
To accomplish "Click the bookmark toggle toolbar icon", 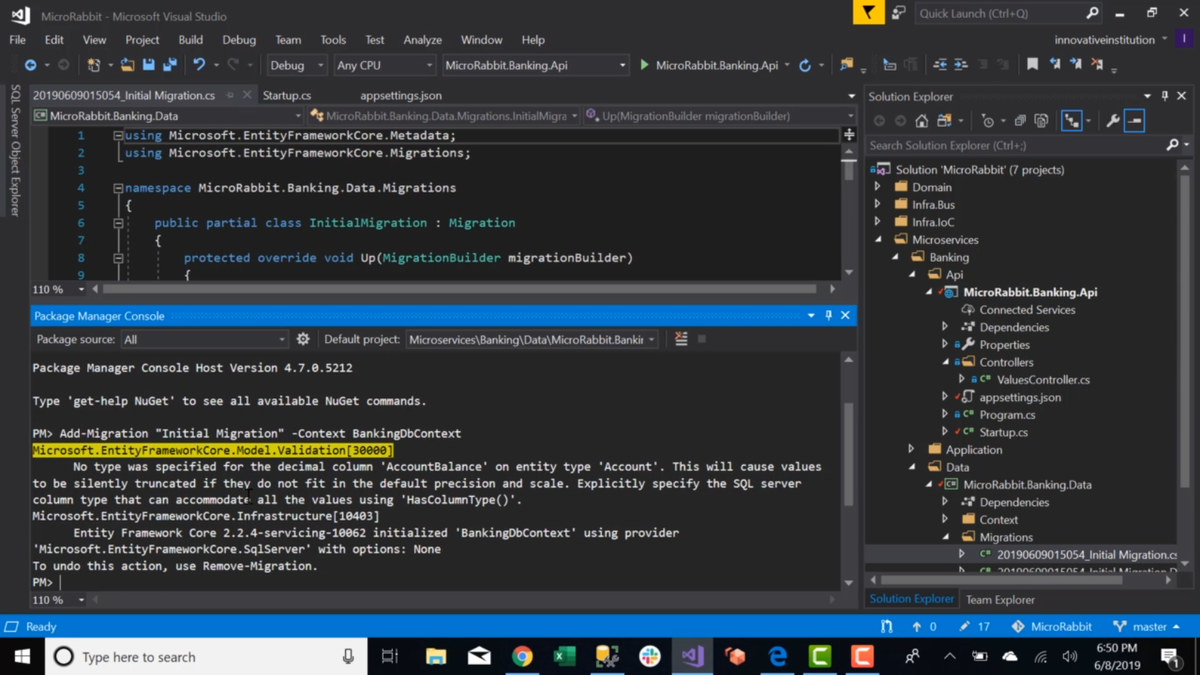I will pyautogui.click(x=1032, y=65).
